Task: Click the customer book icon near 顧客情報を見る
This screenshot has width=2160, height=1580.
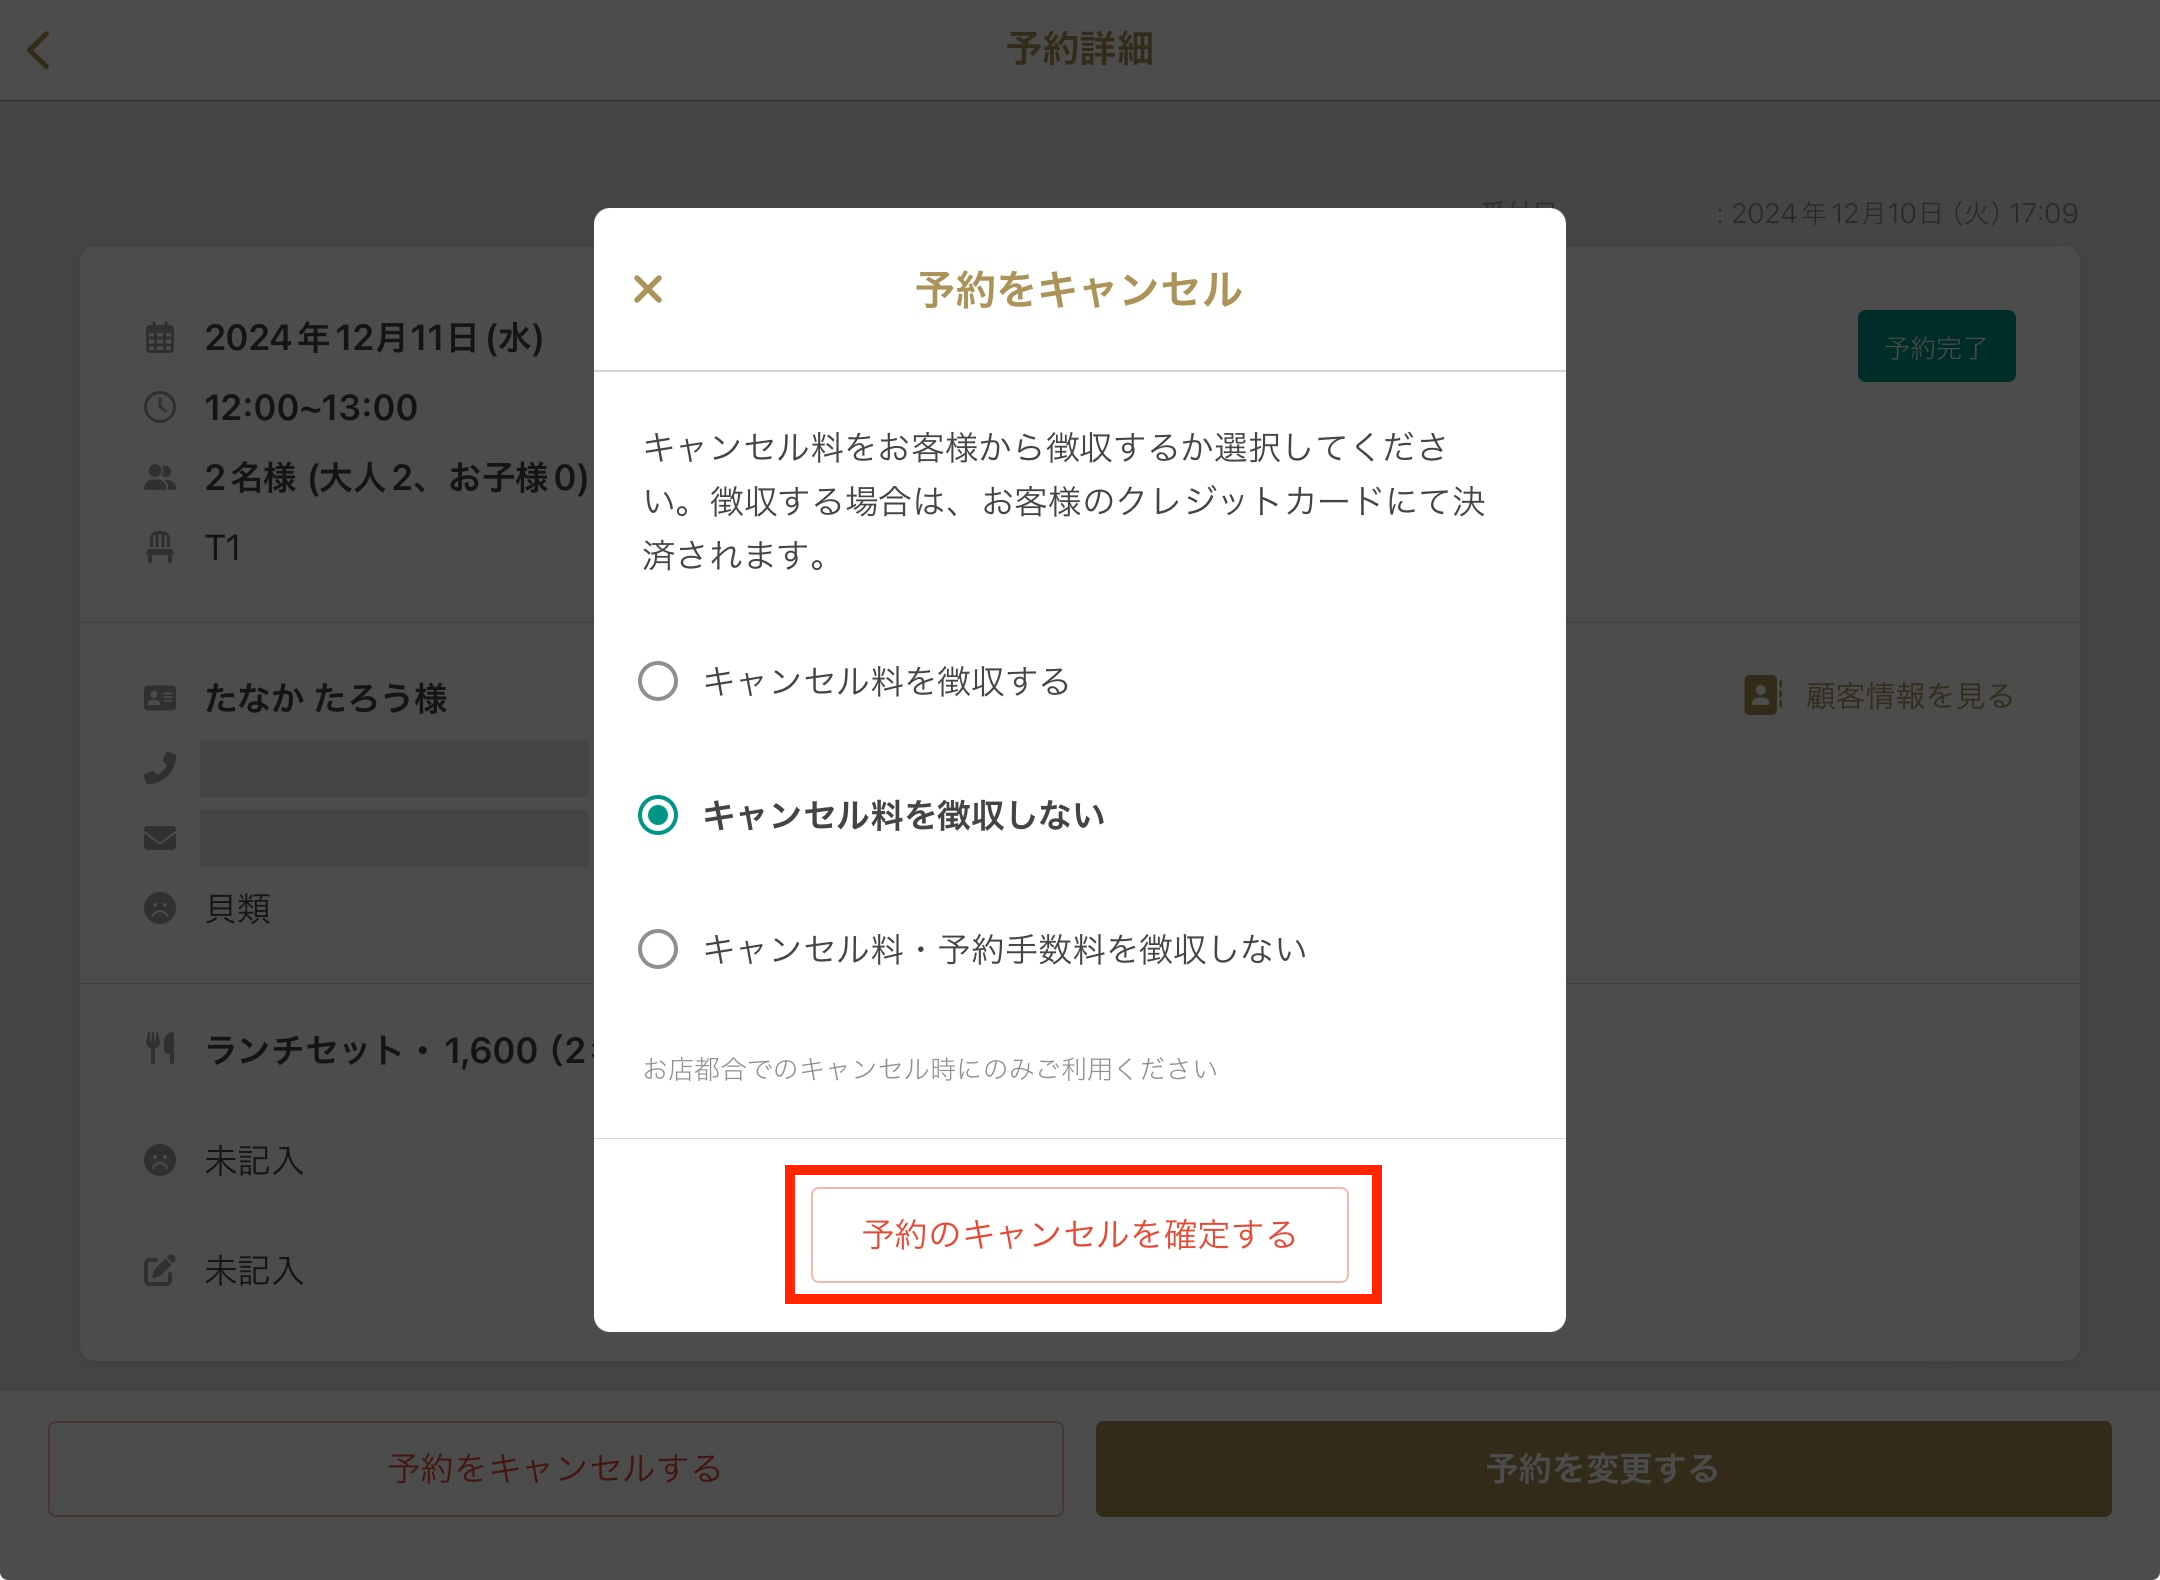Action: point(1762,695)
